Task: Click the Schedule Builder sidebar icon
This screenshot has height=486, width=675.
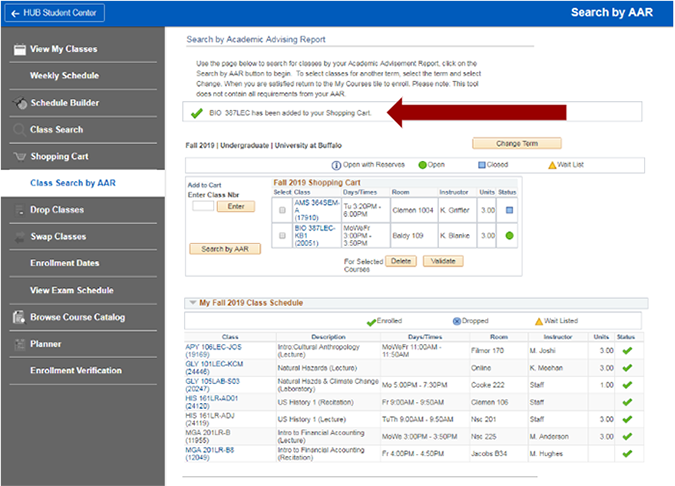Action: [x=19, y=103]
